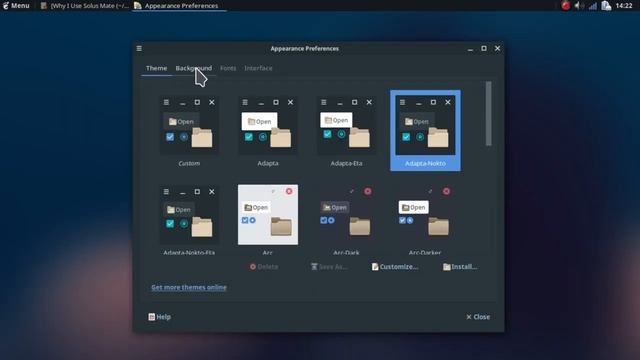Click the clipboard tray icon near the clock
Viewport: 640px width, 360px height.
point(606,5)
